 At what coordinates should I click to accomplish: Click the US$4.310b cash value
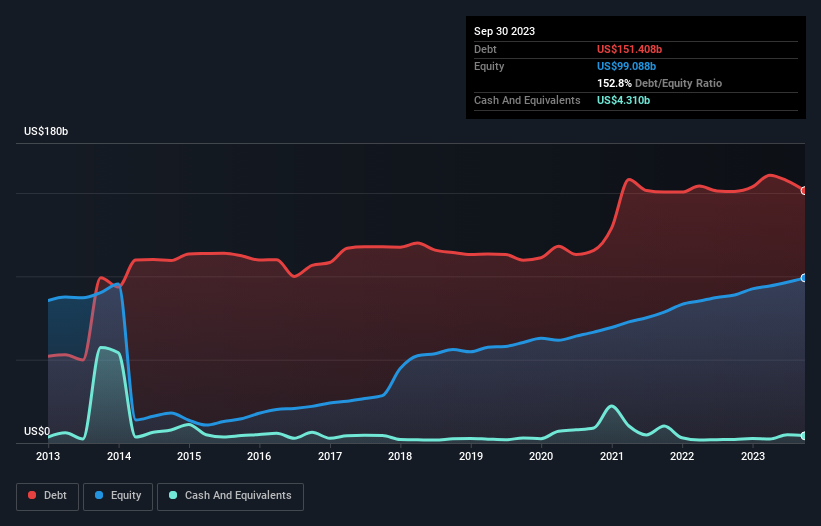(623, 100)
